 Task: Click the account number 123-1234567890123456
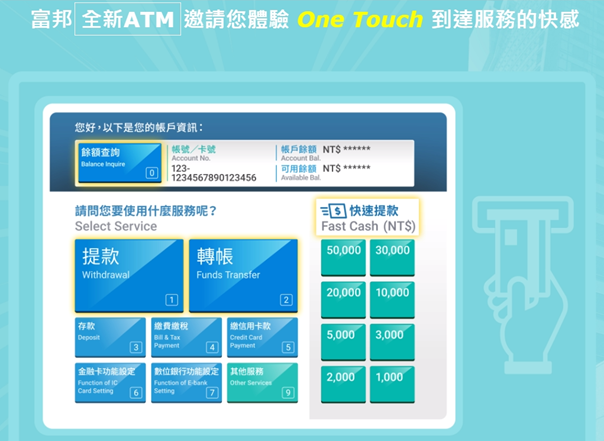click(x=214, y=173)
